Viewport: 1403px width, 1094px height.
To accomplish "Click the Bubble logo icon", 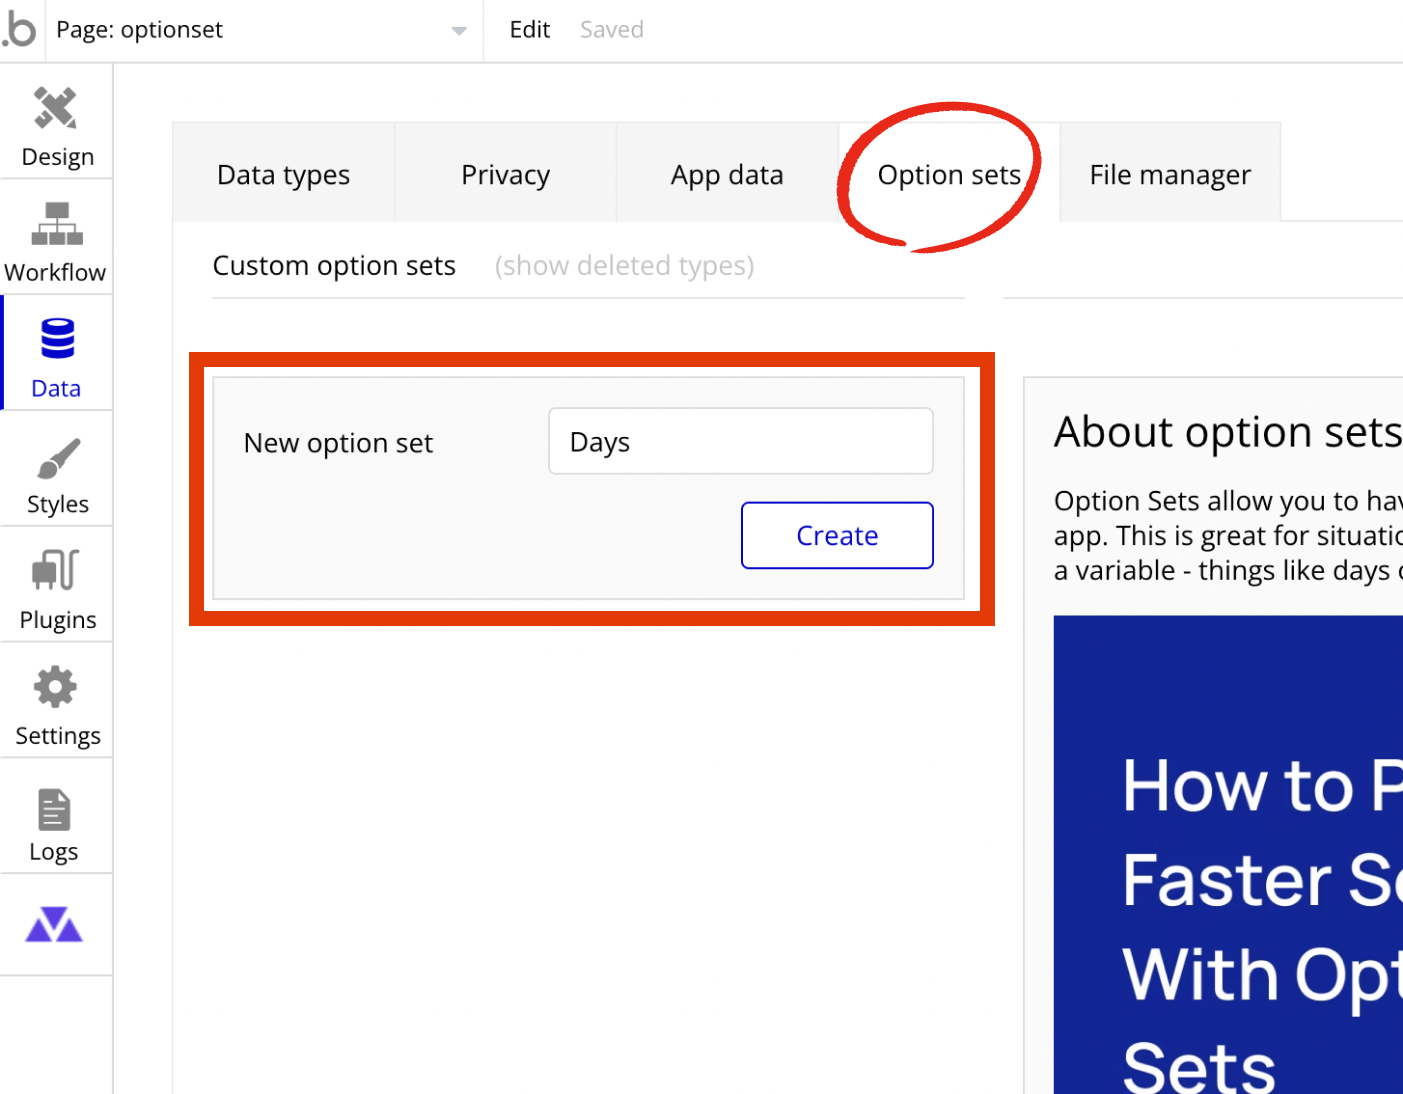I will [x=20, y=29].
